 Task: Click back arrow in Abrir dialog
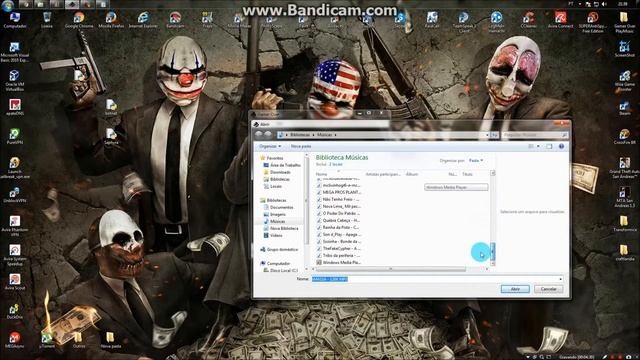click(259, 134)
